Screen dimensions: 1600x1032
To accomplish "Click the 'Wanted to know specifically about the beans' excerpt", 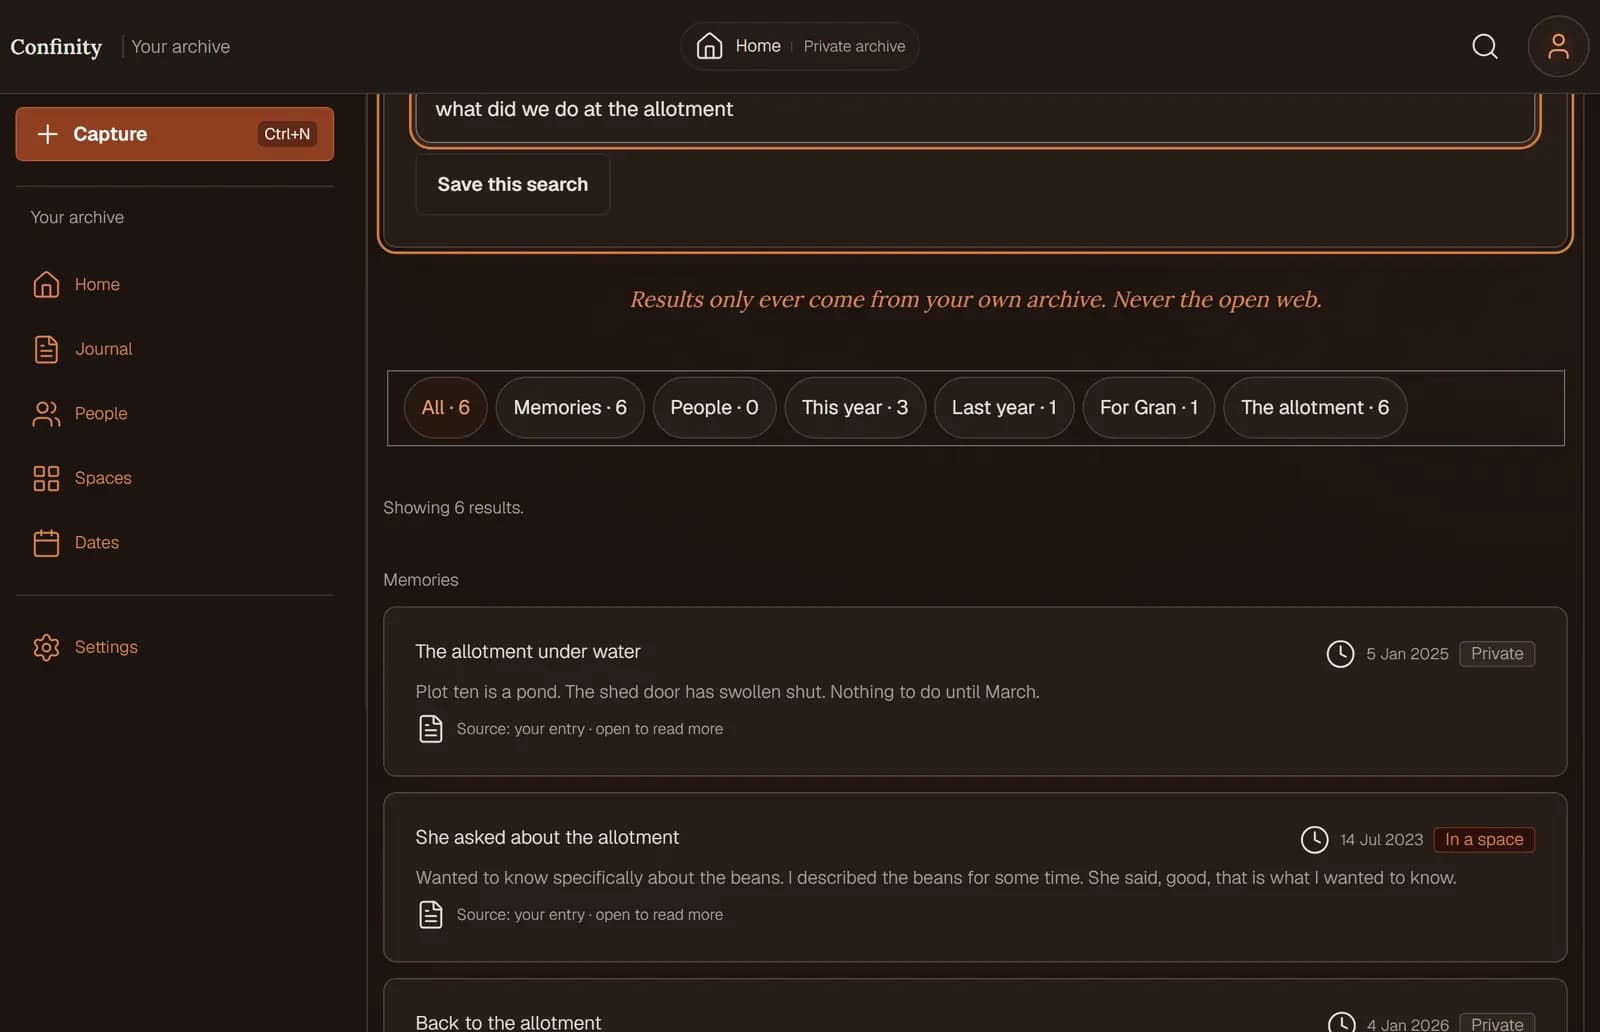I will 936,878.
